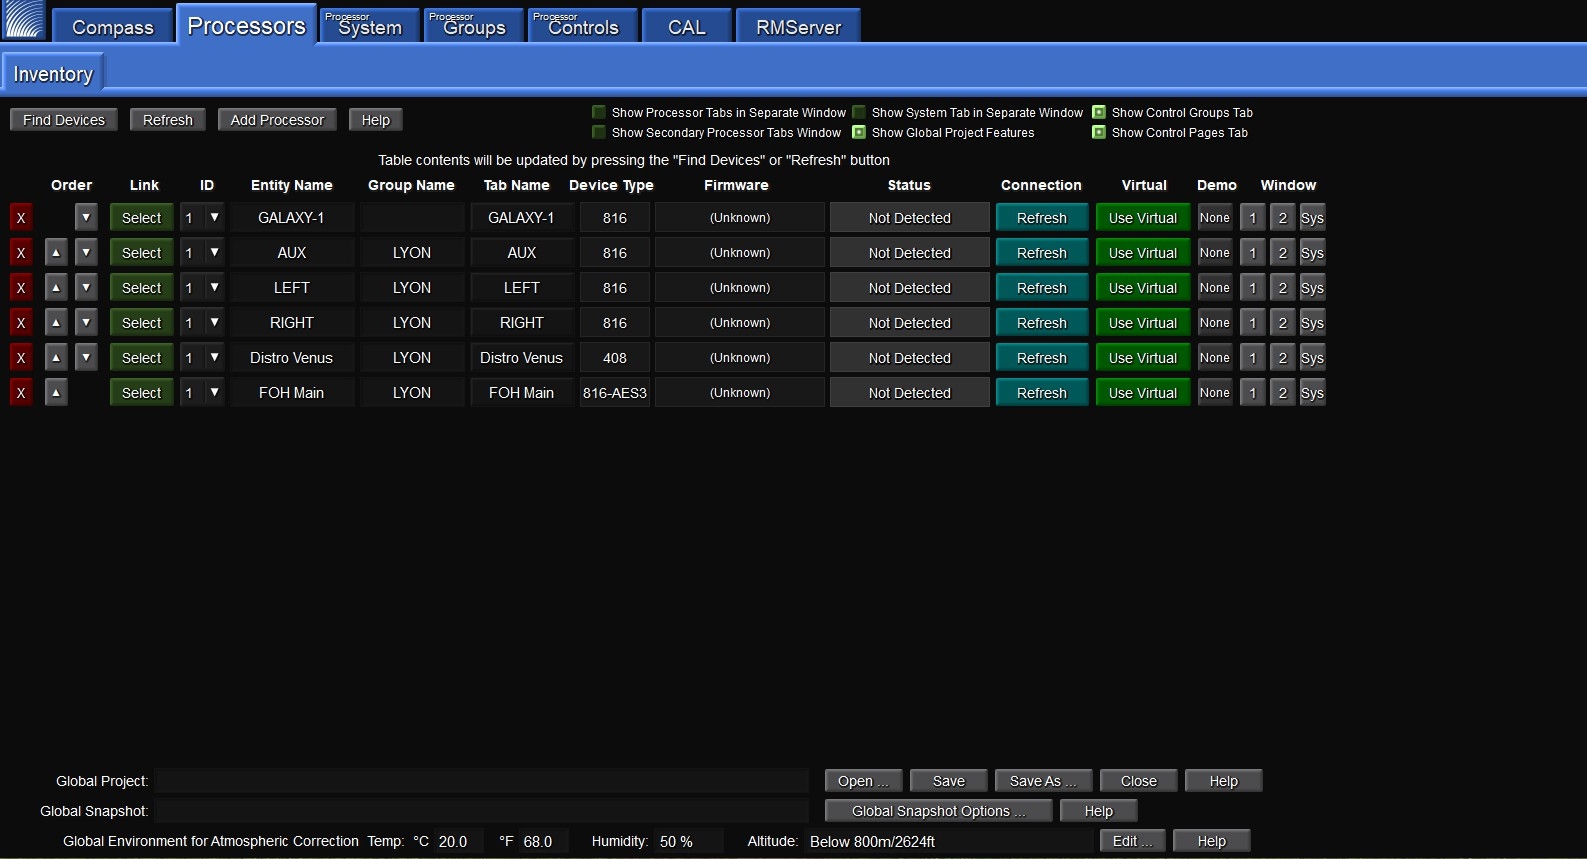Open the Processor Groups tab
Viewport: 1587px width, 859px height.
[473, 27]
